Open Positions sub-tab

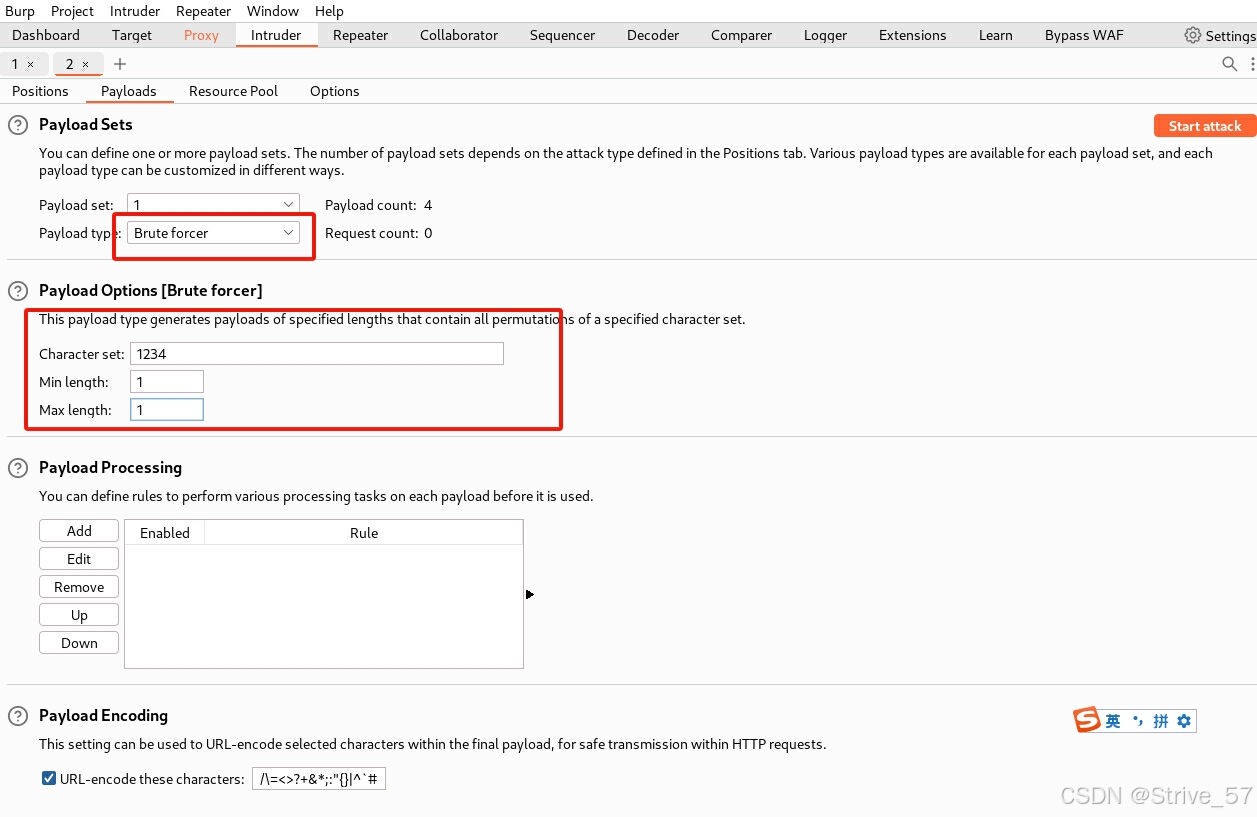coord(40,91)
